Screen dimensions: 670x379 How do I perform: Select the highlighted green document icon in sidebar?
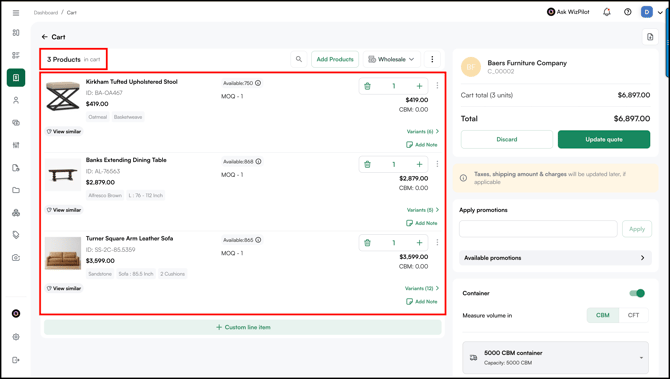coord(16,78)
